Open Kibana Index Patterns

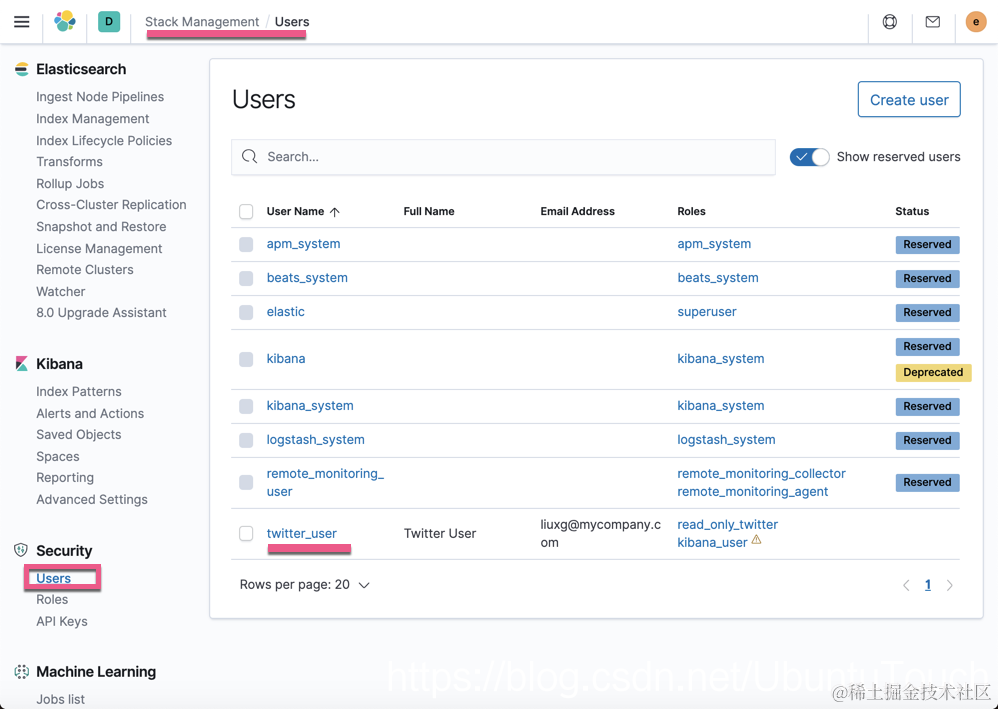(79, 391)
